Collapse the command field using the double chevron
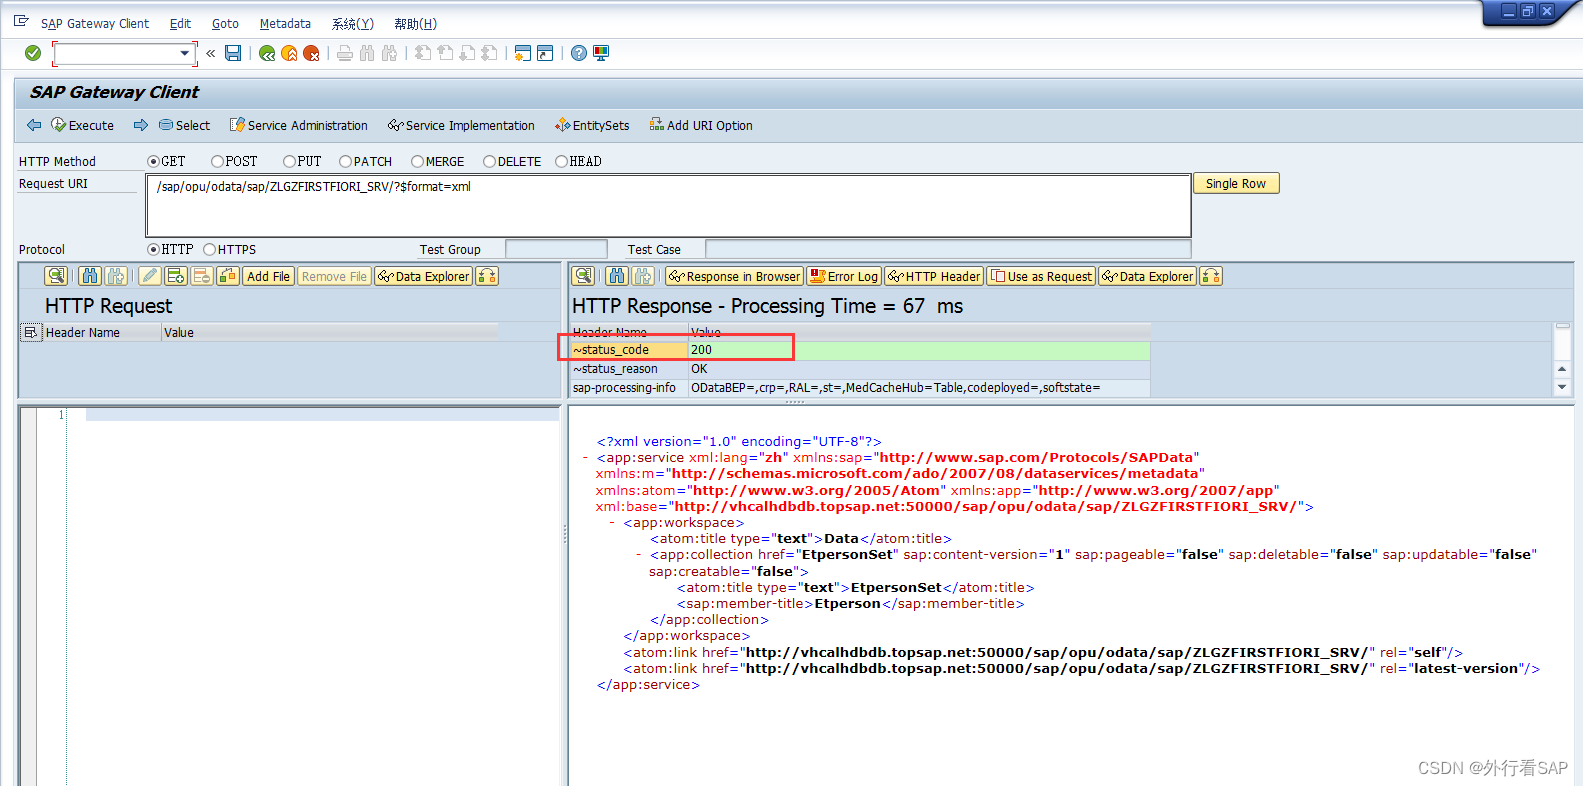 211,53
